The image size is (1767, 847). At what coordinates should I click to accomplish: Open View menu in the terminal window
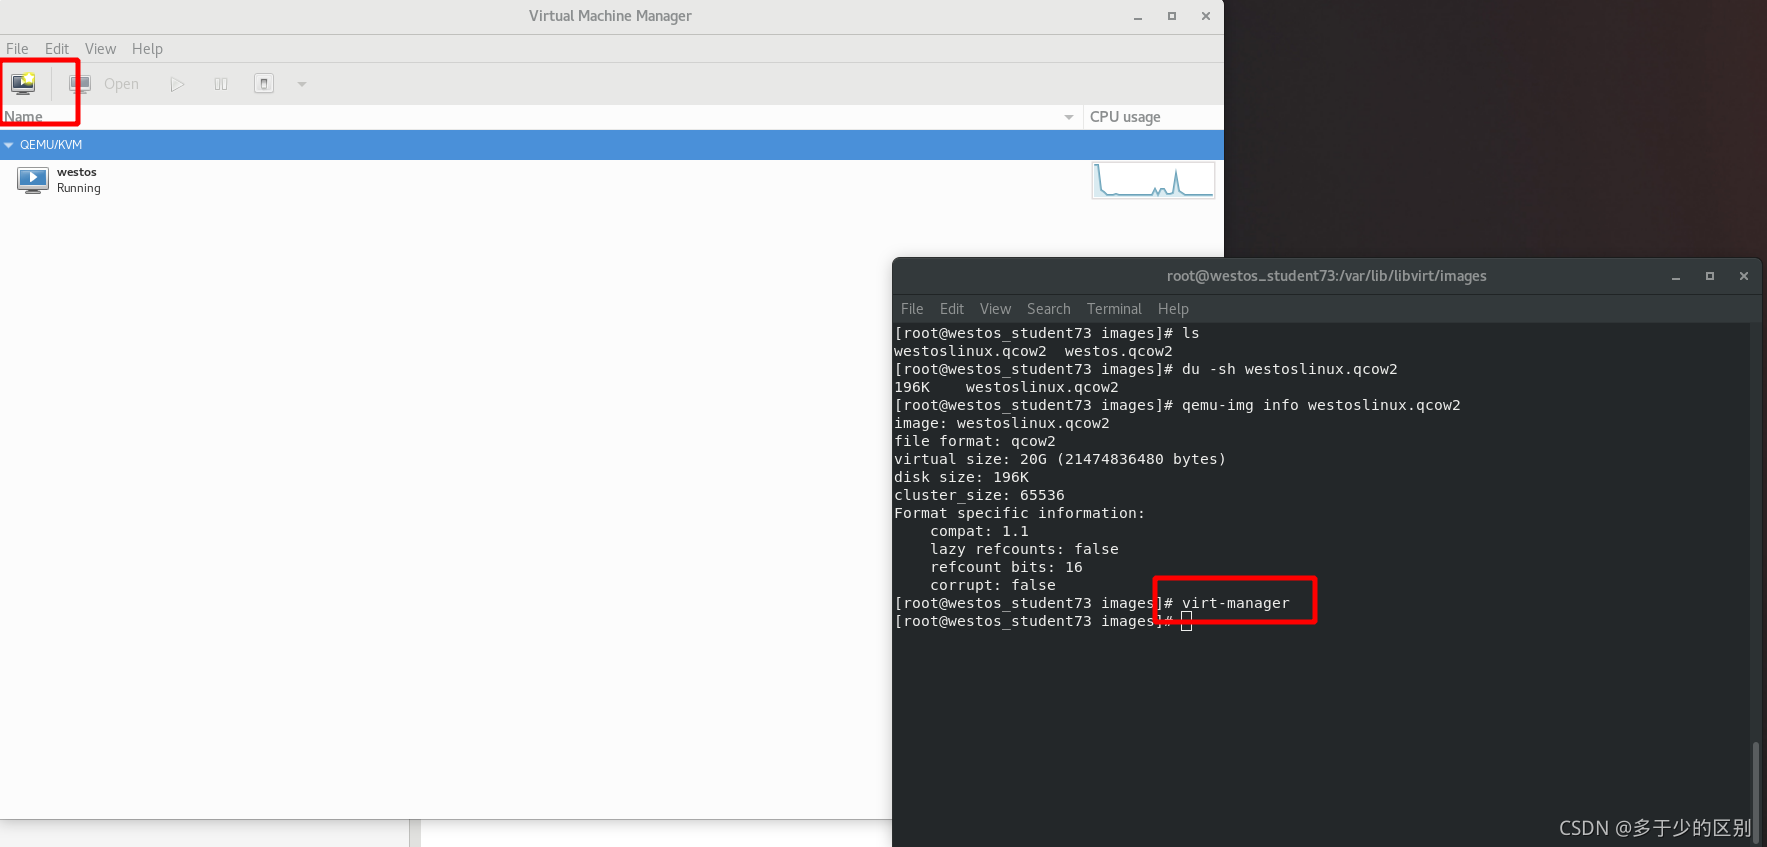tap(995, 309)
